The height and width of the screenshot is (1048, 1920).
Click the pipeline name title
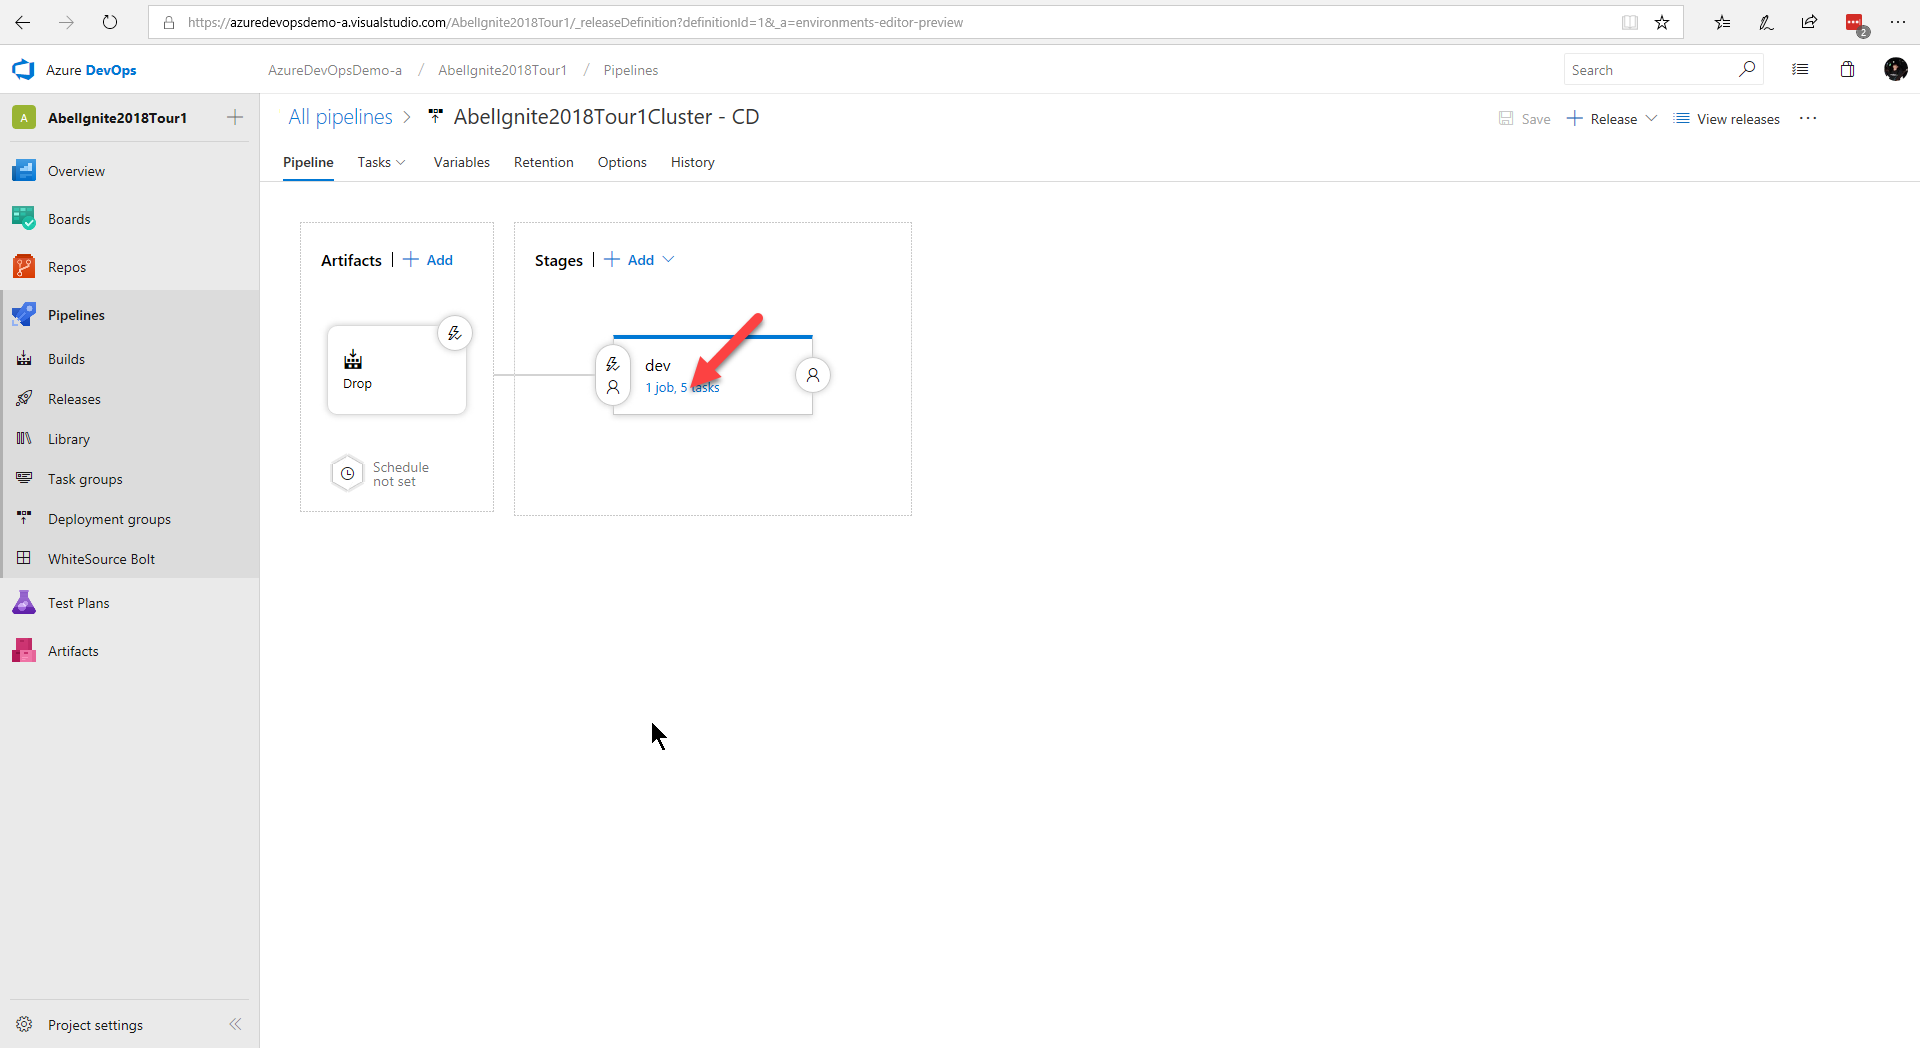[x=606, y=117]
